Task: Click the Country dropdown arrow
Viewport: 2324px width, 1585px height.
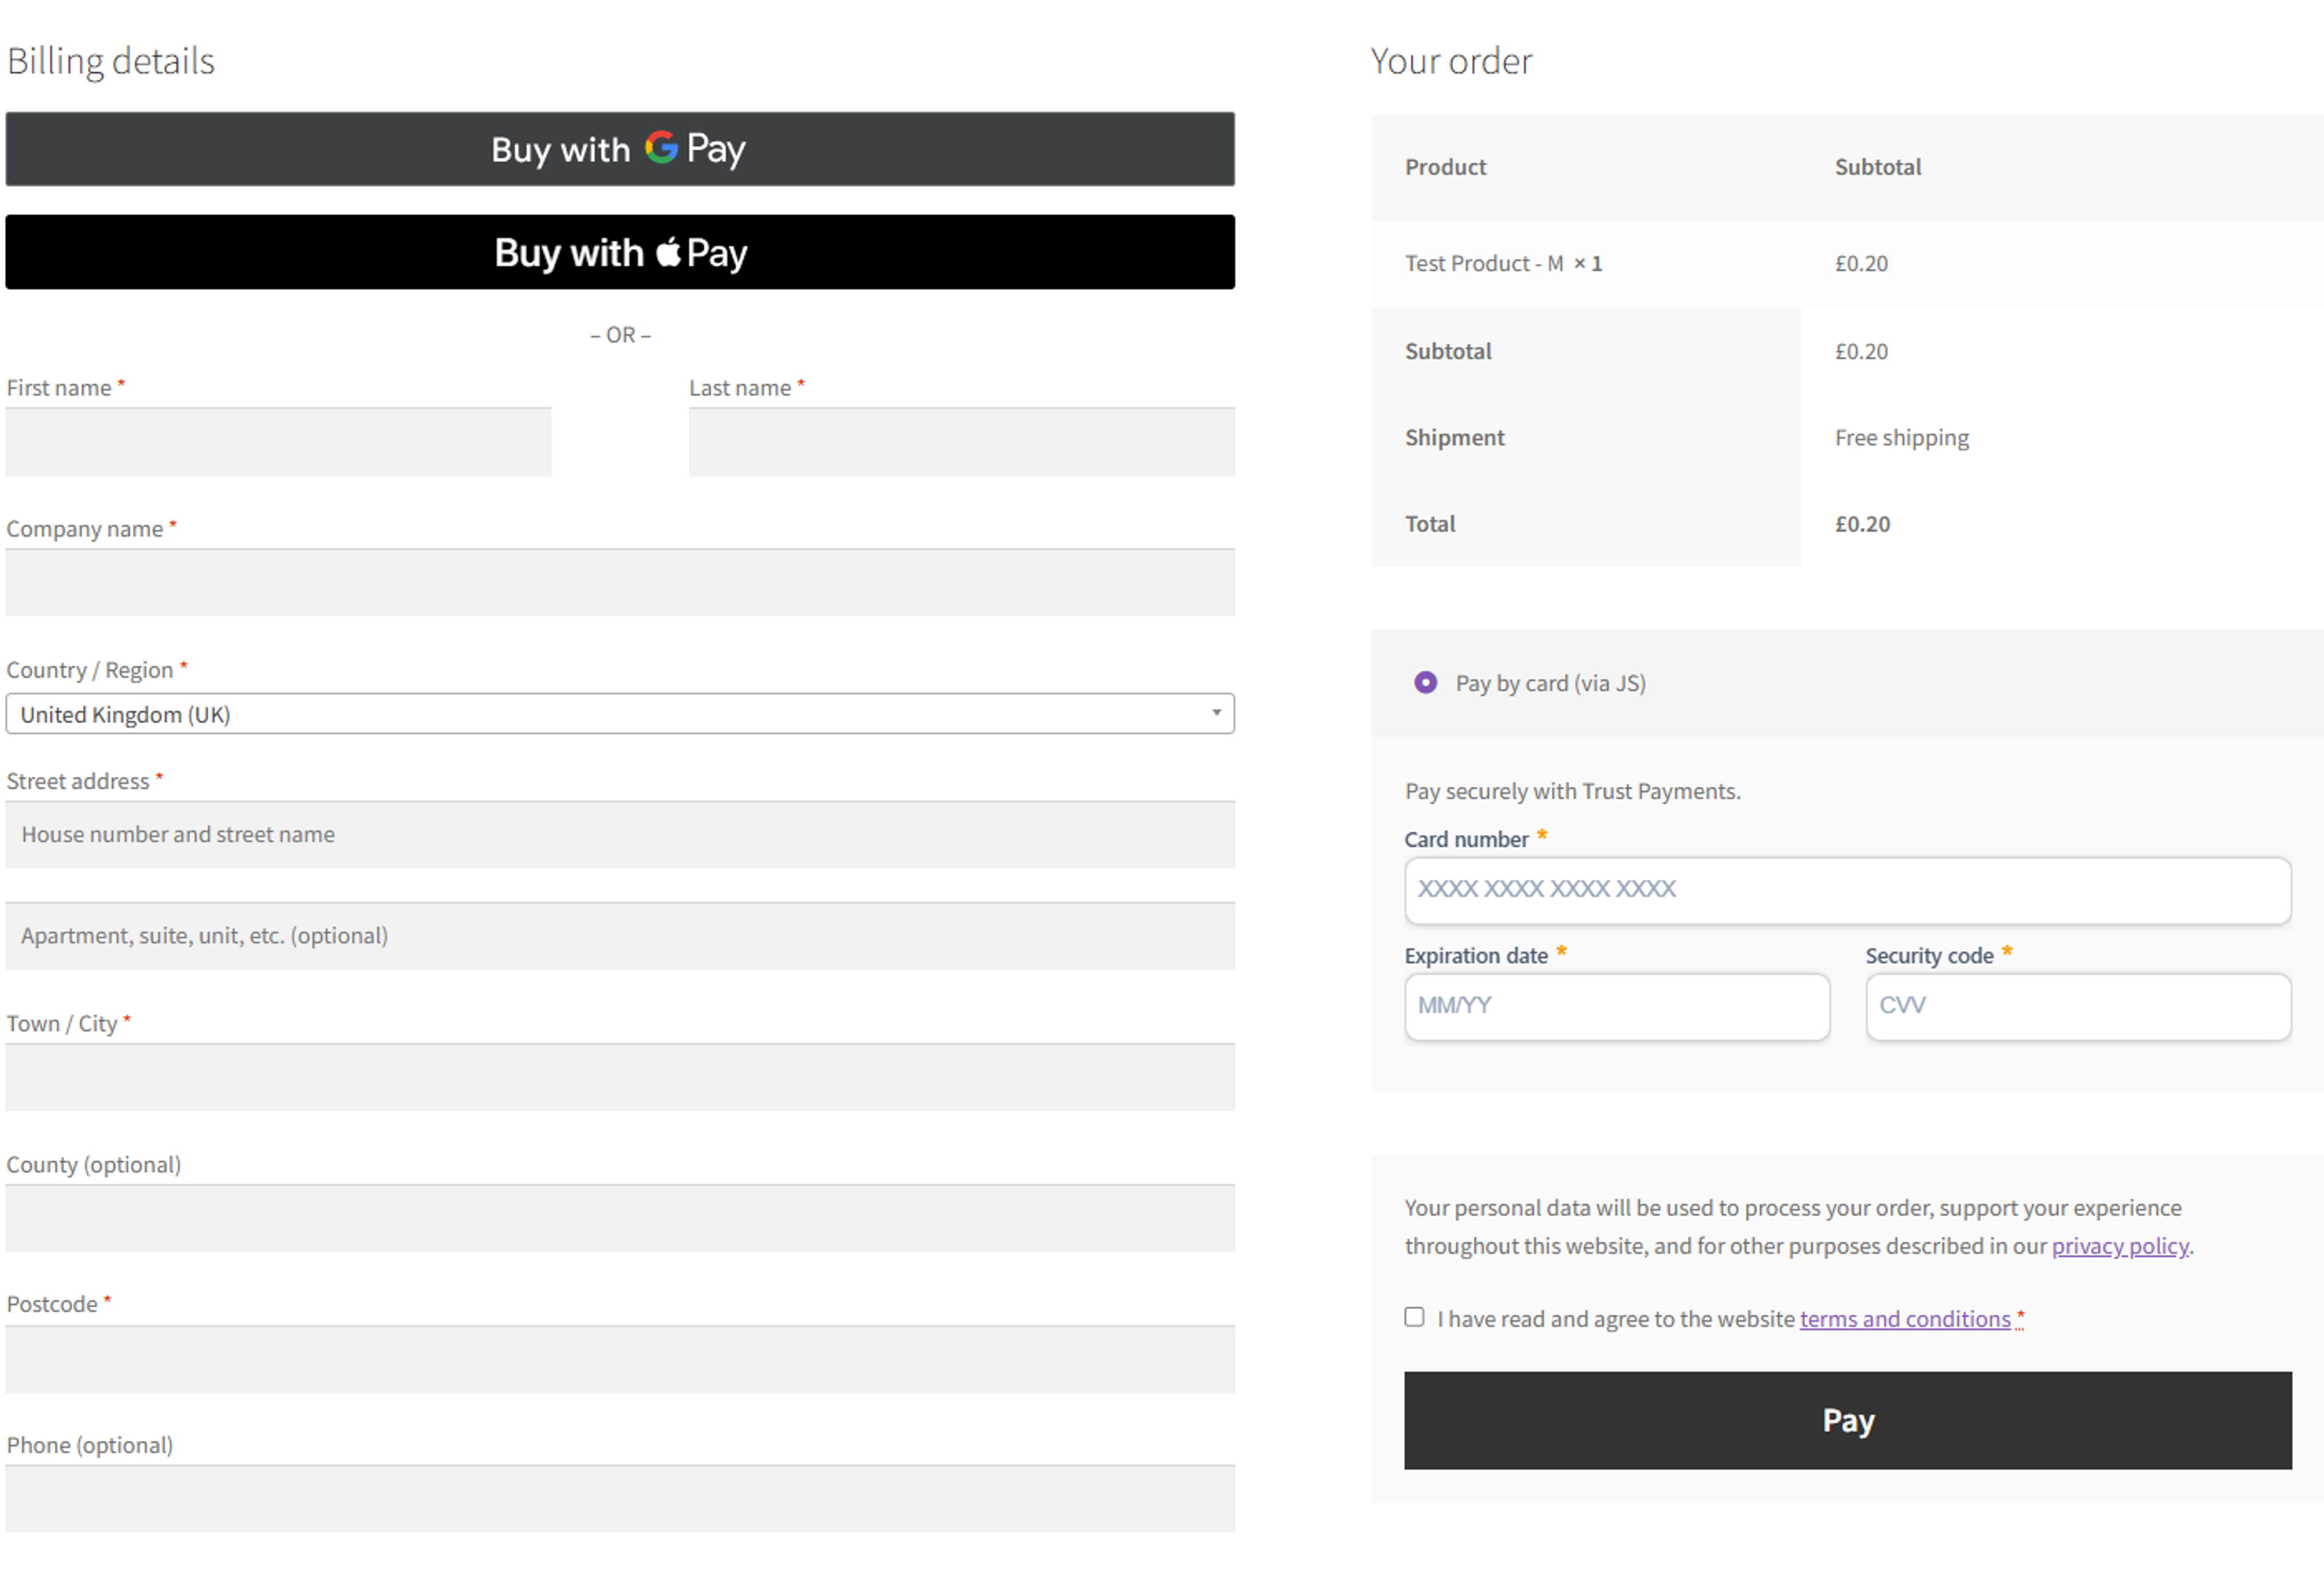Action: tap(1216, 713)
